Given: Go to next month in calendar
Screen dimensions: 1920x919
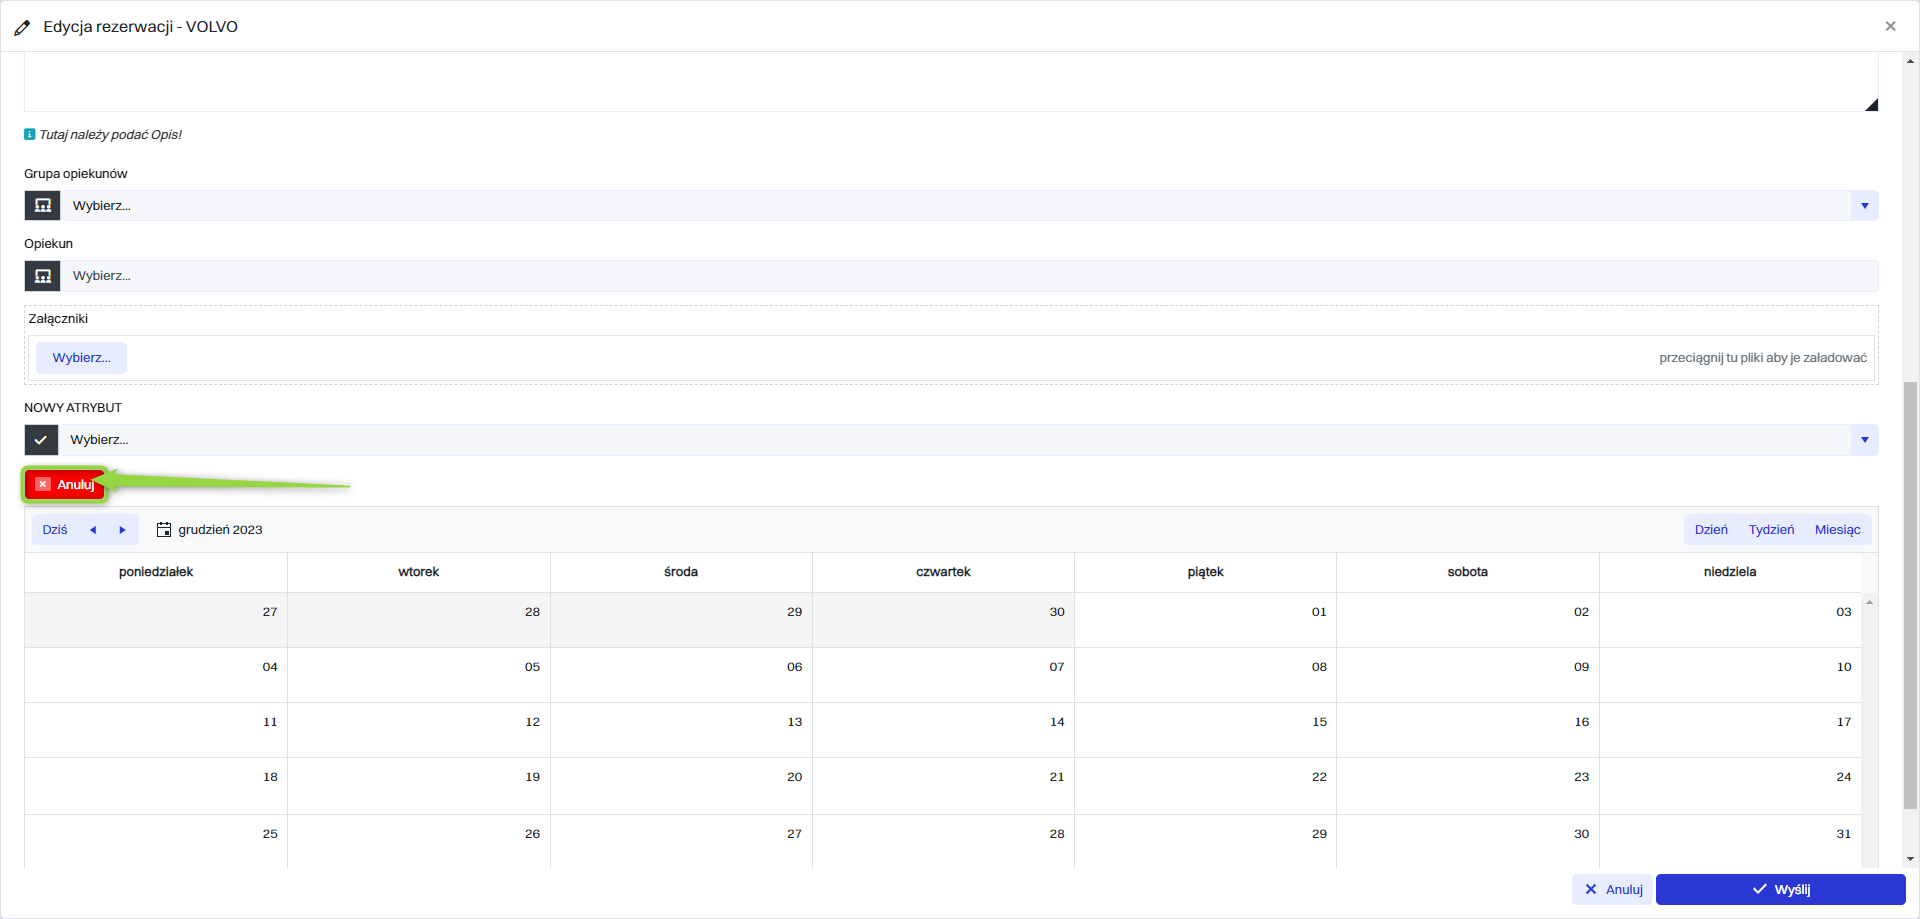Looking at the screenshot, I should [x=122, y=530].
